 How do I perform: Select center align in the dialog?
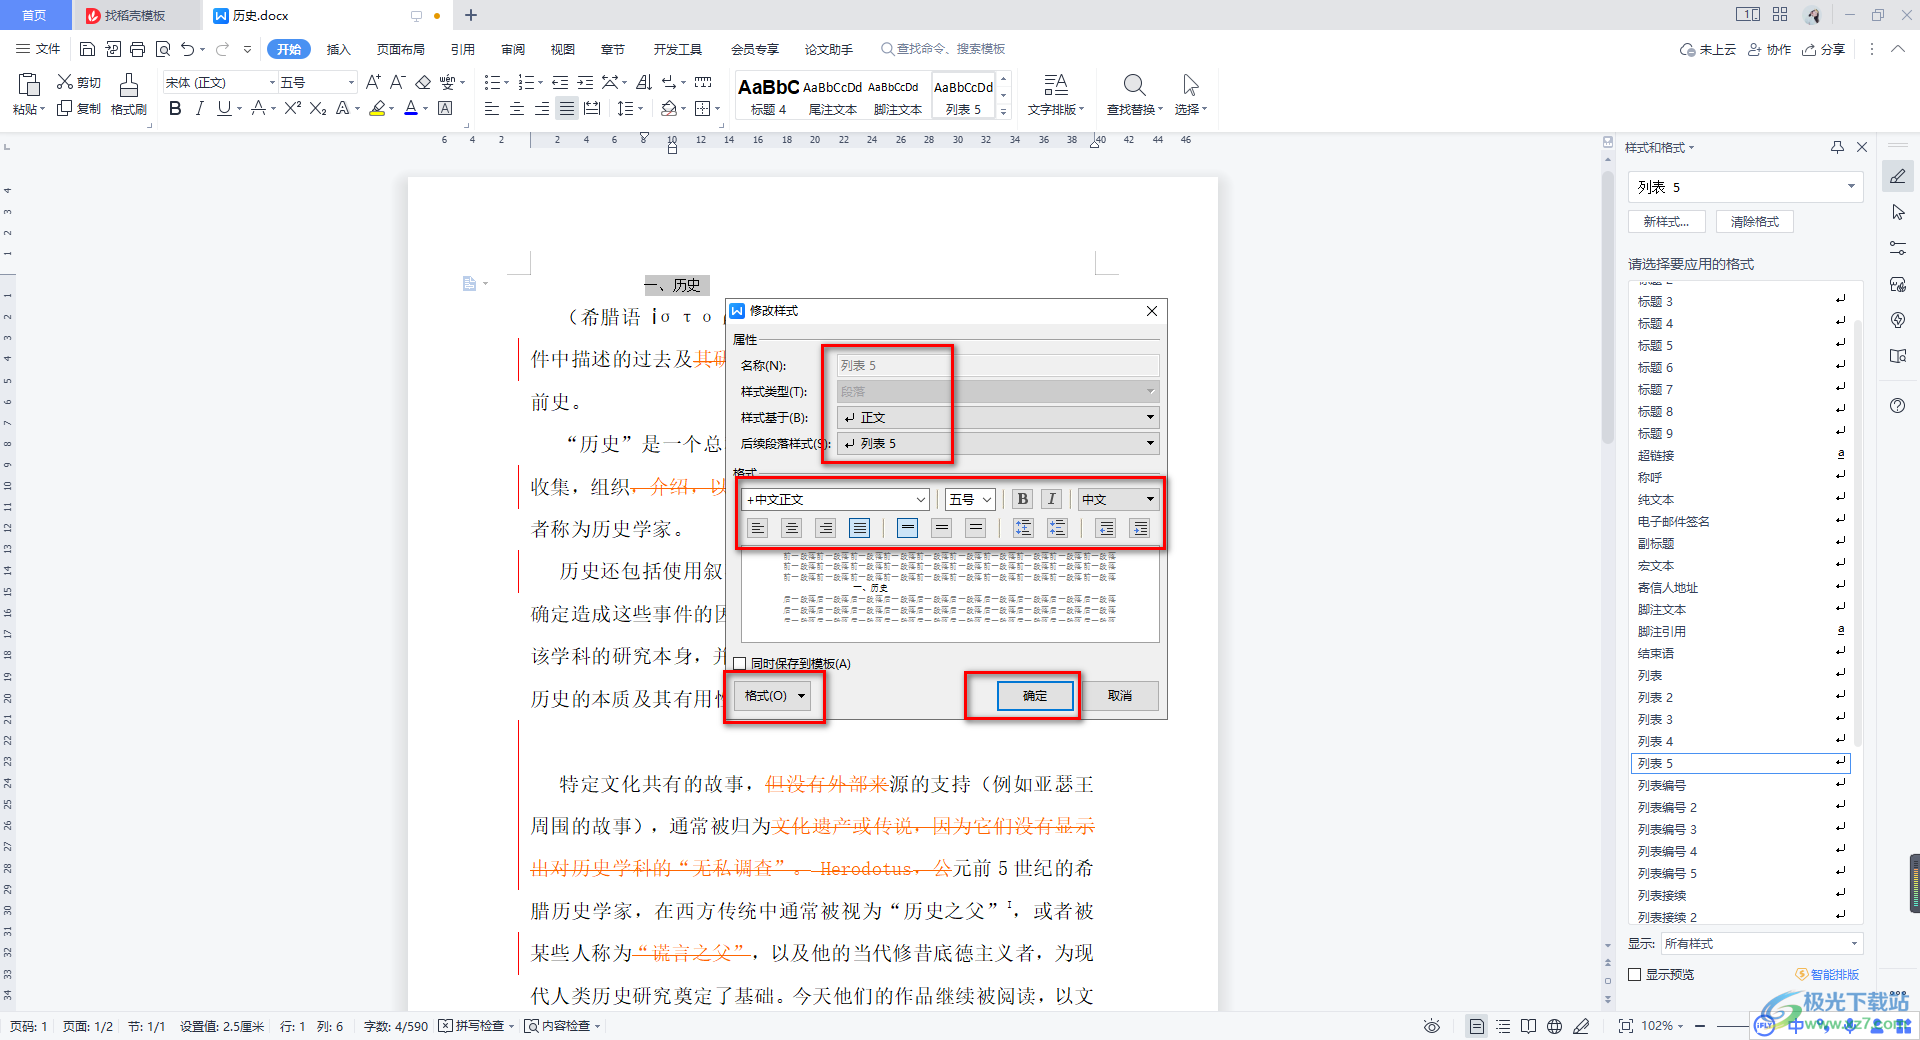[x=791, y=528]
